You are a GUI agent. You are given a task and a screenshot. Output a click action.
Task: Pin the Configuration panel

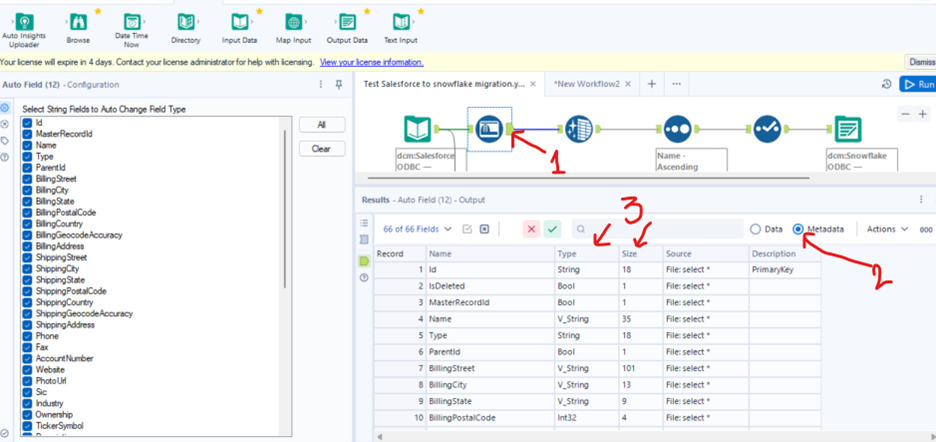[x=339, y=85]
